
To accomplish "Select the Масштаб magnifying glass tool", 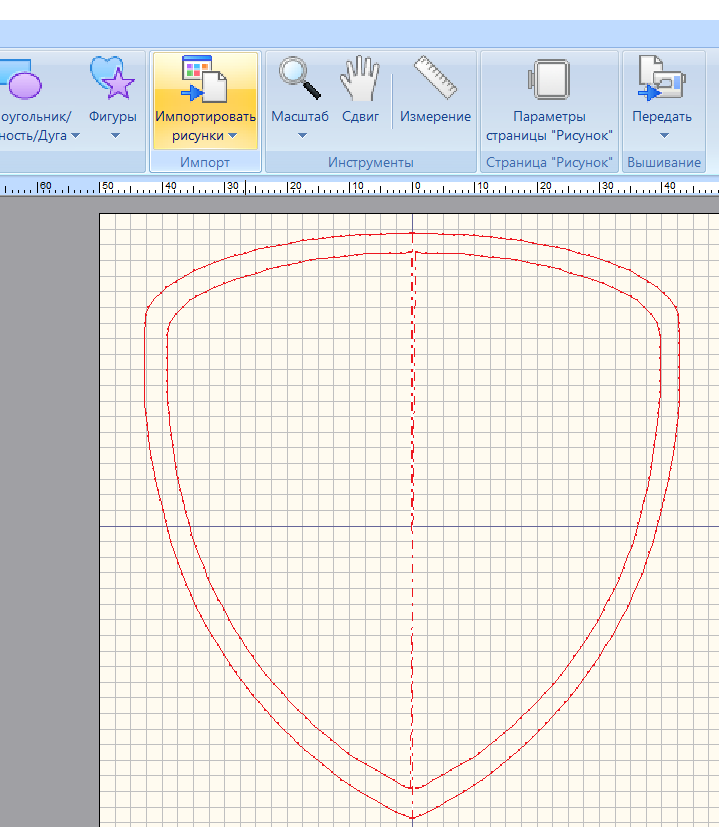I will pos(299,78).
